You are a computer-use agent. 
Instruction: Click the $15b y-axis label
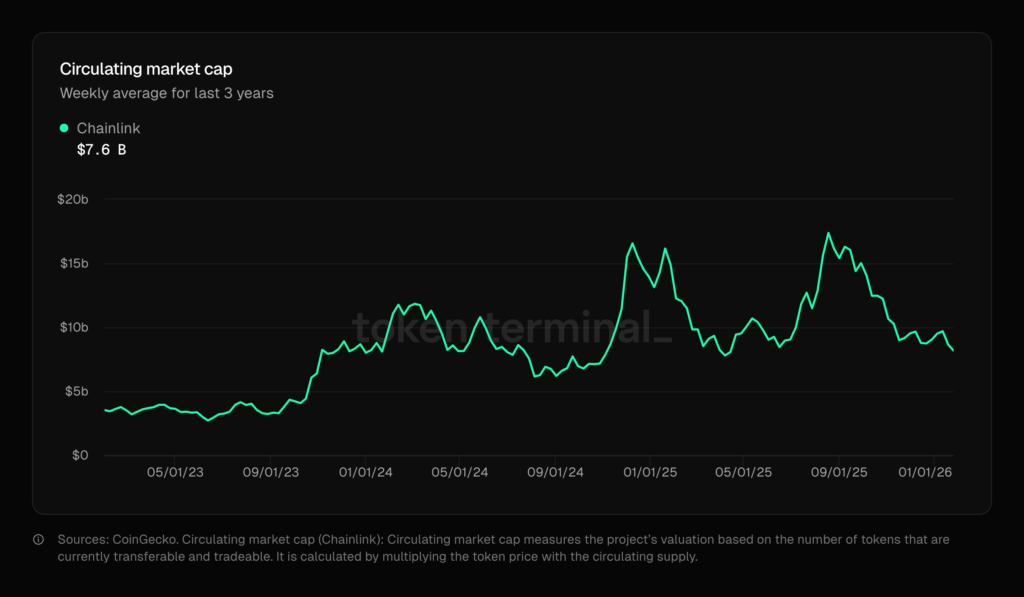(73, 264)
